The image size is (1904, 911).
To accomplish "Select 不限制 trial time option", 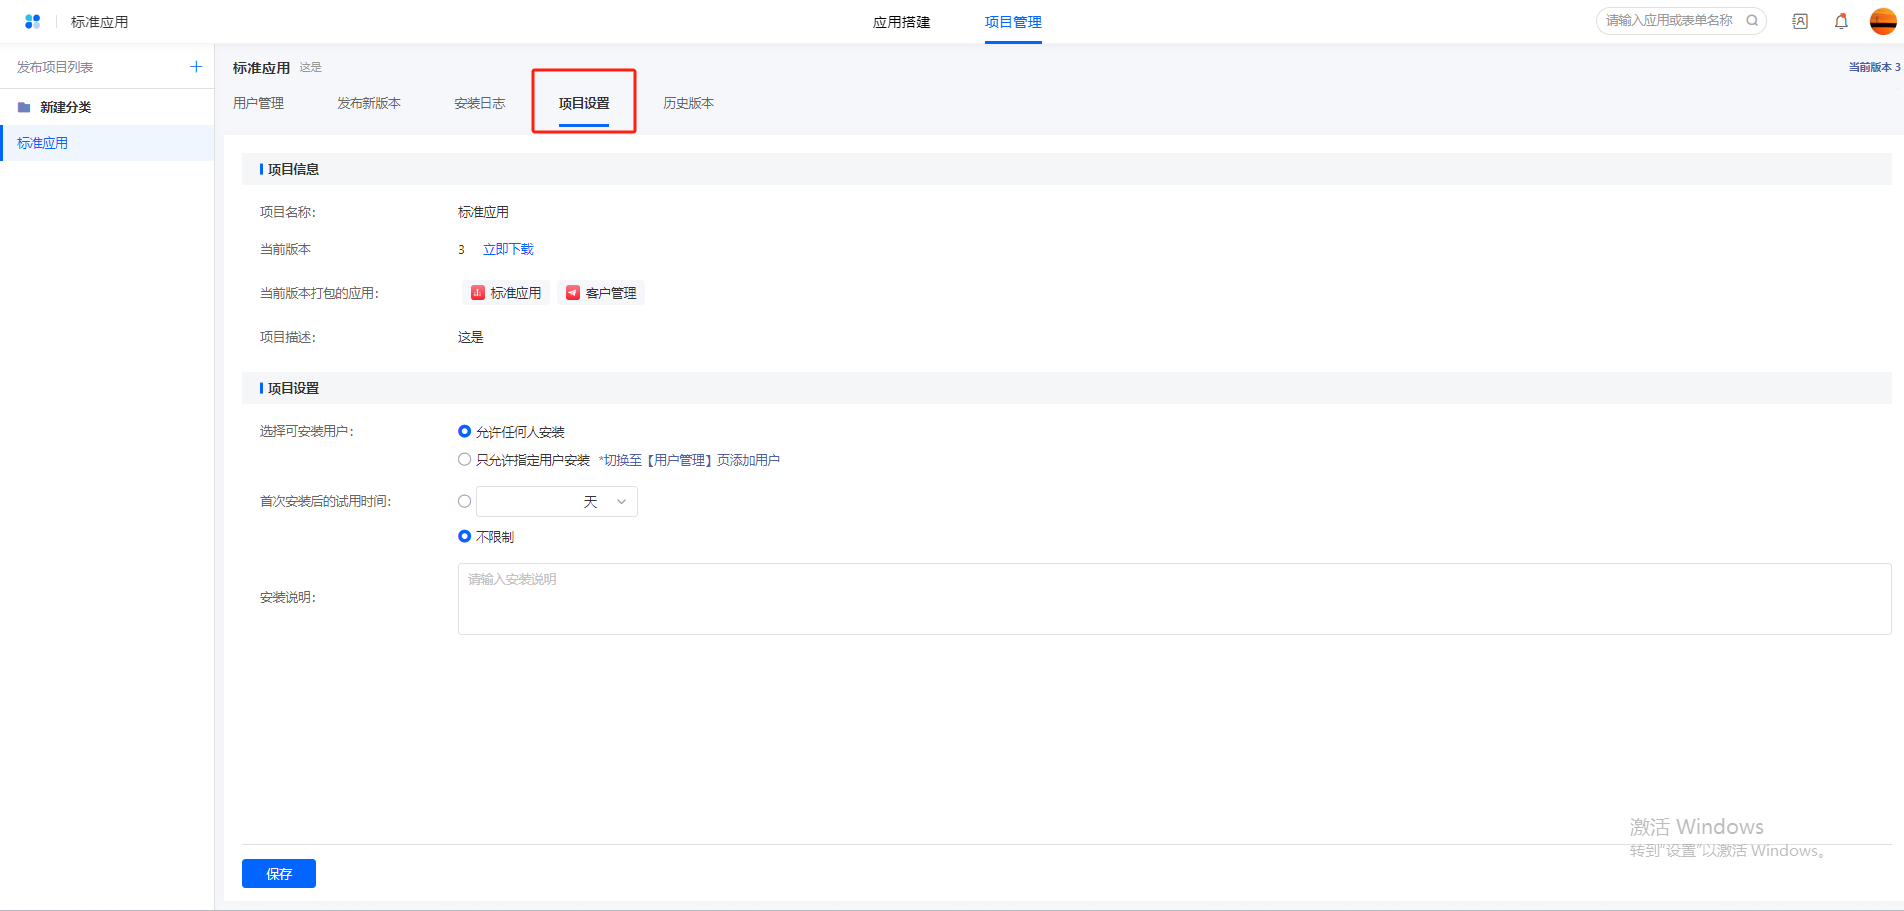I will (x=465, y=537).
